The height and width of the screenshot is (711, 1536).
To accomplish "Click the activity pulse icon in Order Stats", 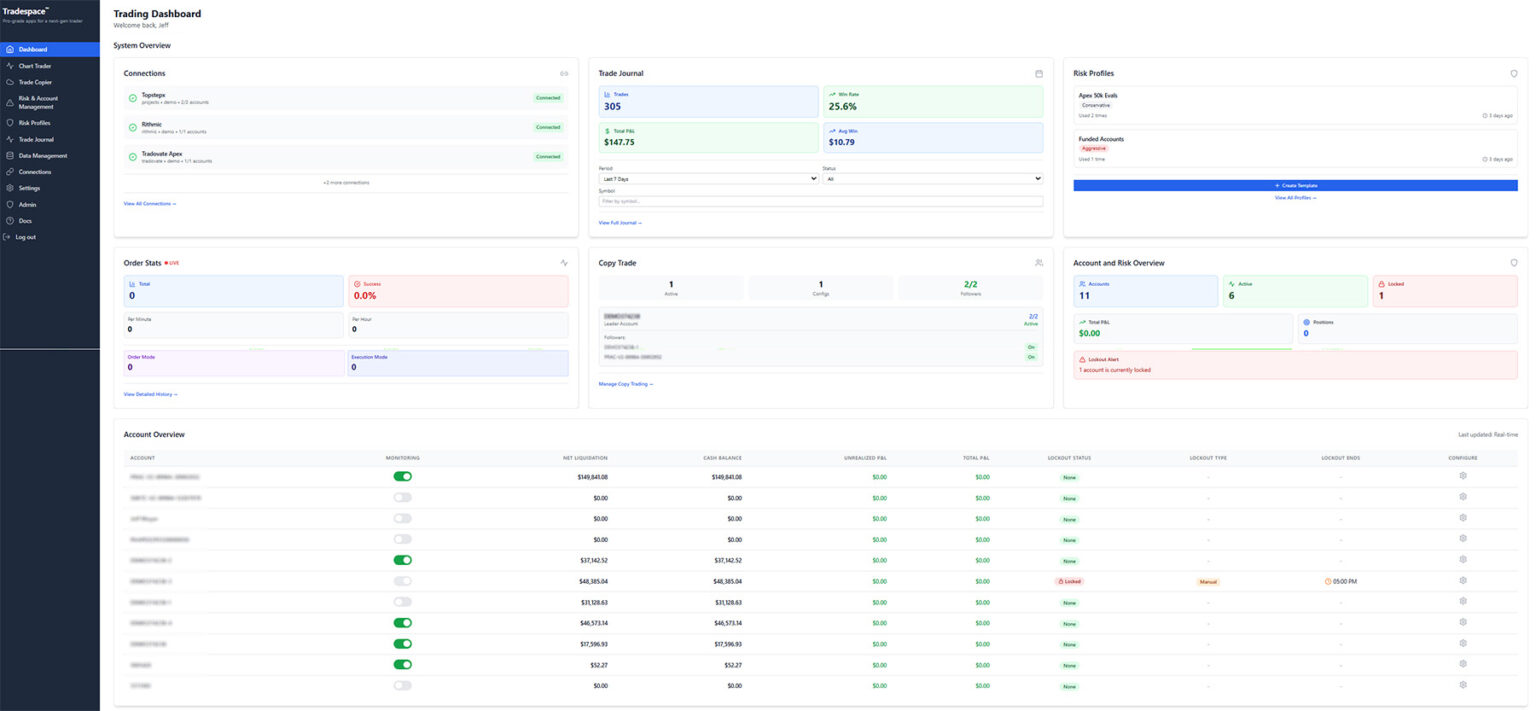I will click(x=564, y=263).
